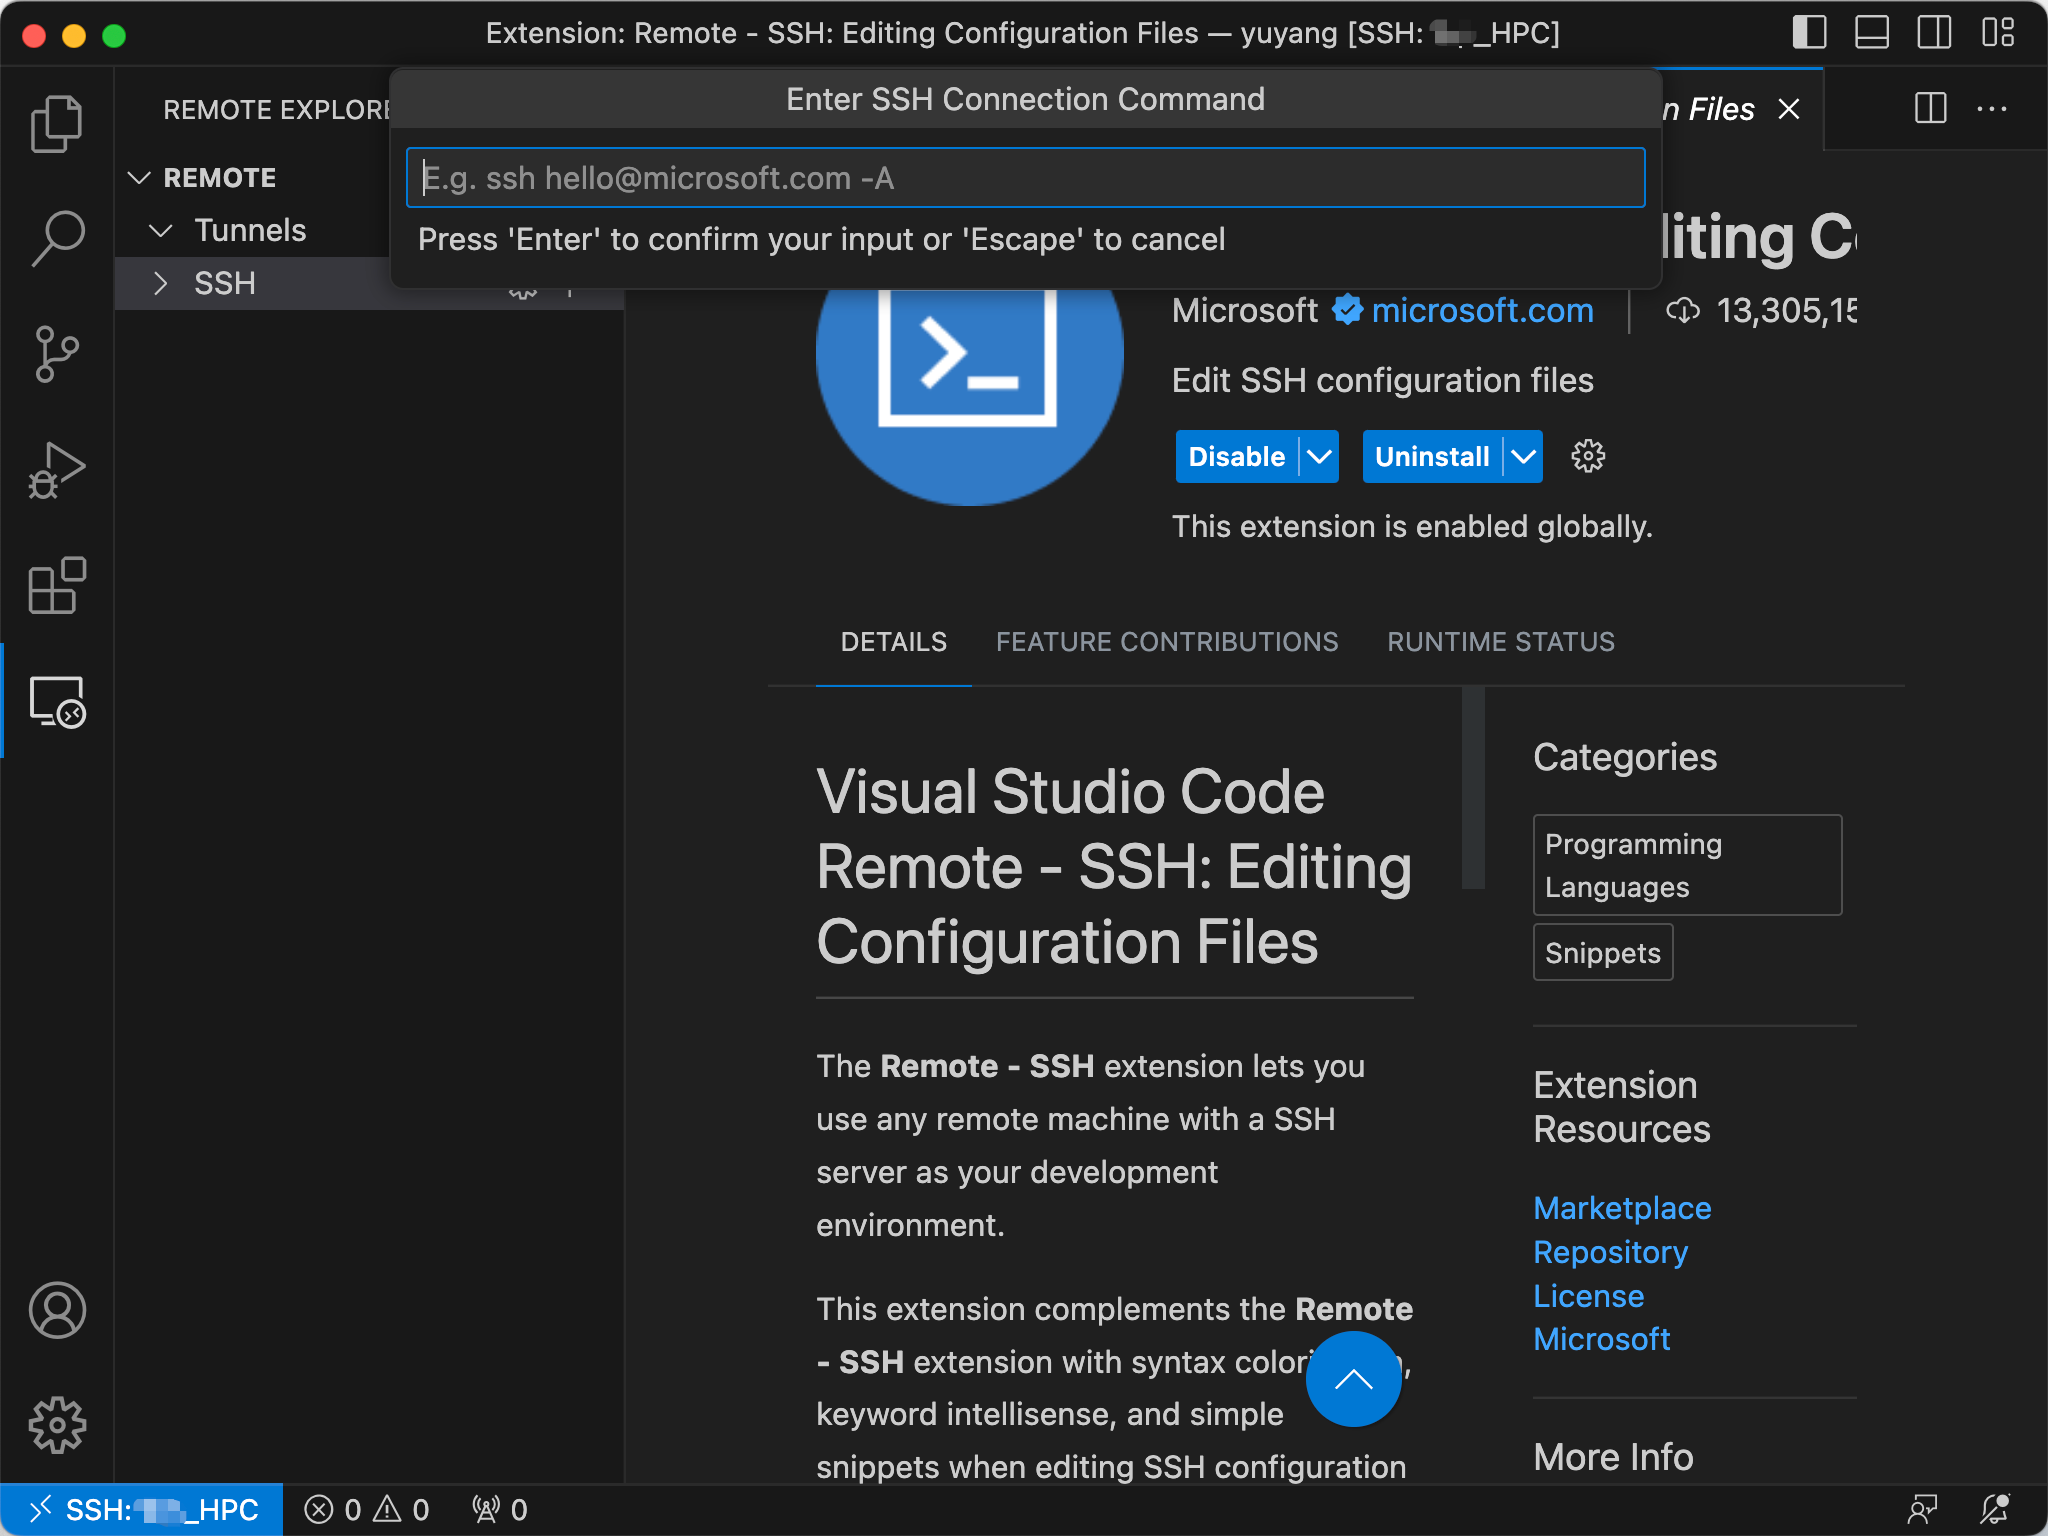Split the editor right
The height and width of the screenshot is (1536, 2048).
[x=1930, y=108]
